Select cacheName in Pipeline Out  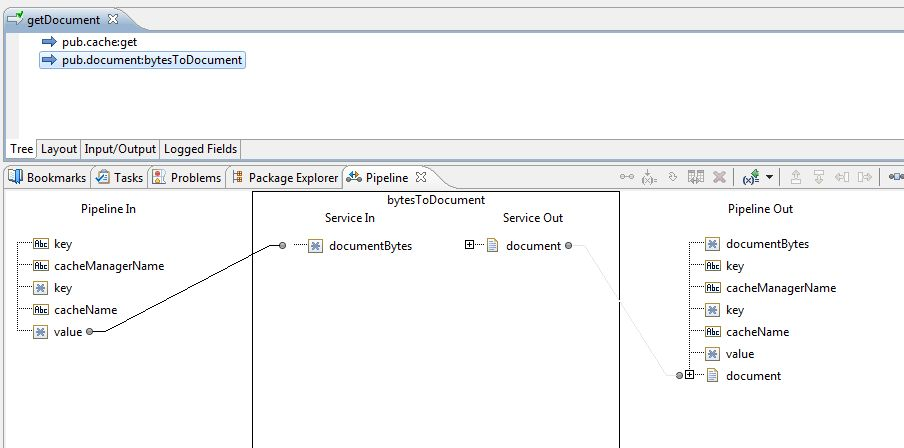758,332
